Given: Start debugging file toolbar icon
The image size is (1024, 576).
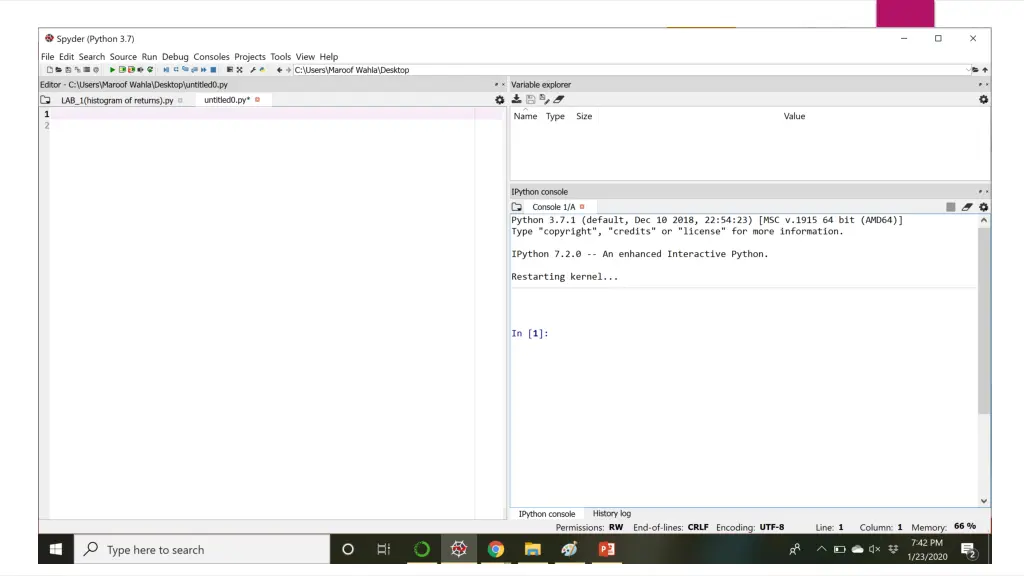Looking at the screenshot, I should tap(166, 70).
